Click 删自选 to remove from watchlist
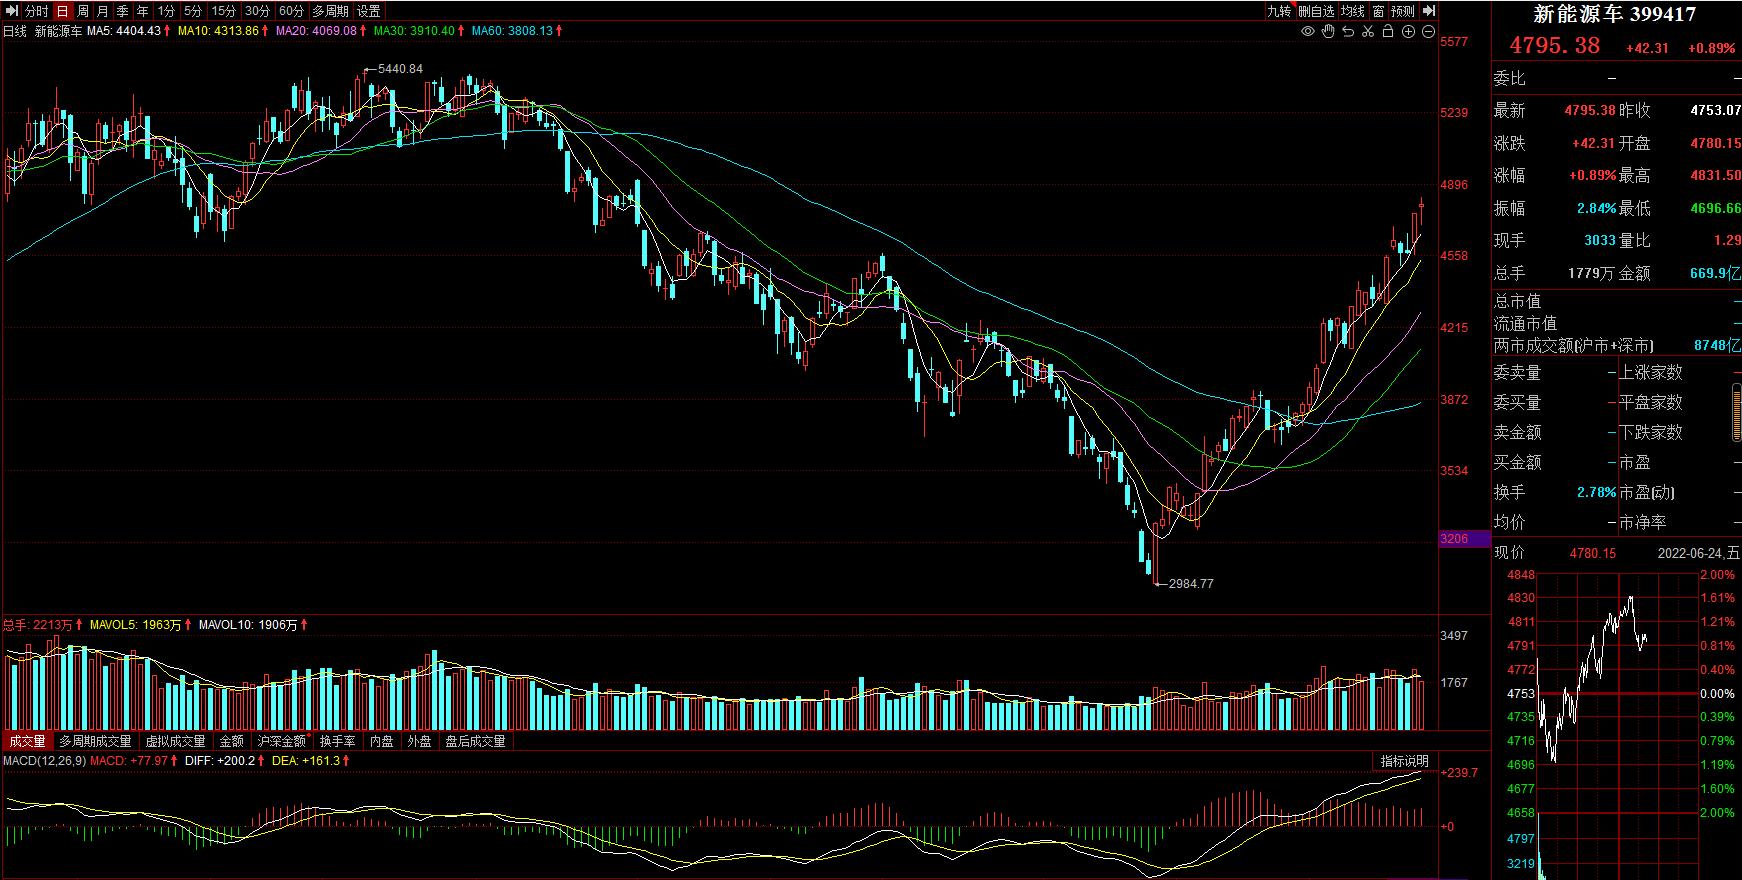Screen dimensions: 1742x880 pyautogui.click(x=1316, y=11)
